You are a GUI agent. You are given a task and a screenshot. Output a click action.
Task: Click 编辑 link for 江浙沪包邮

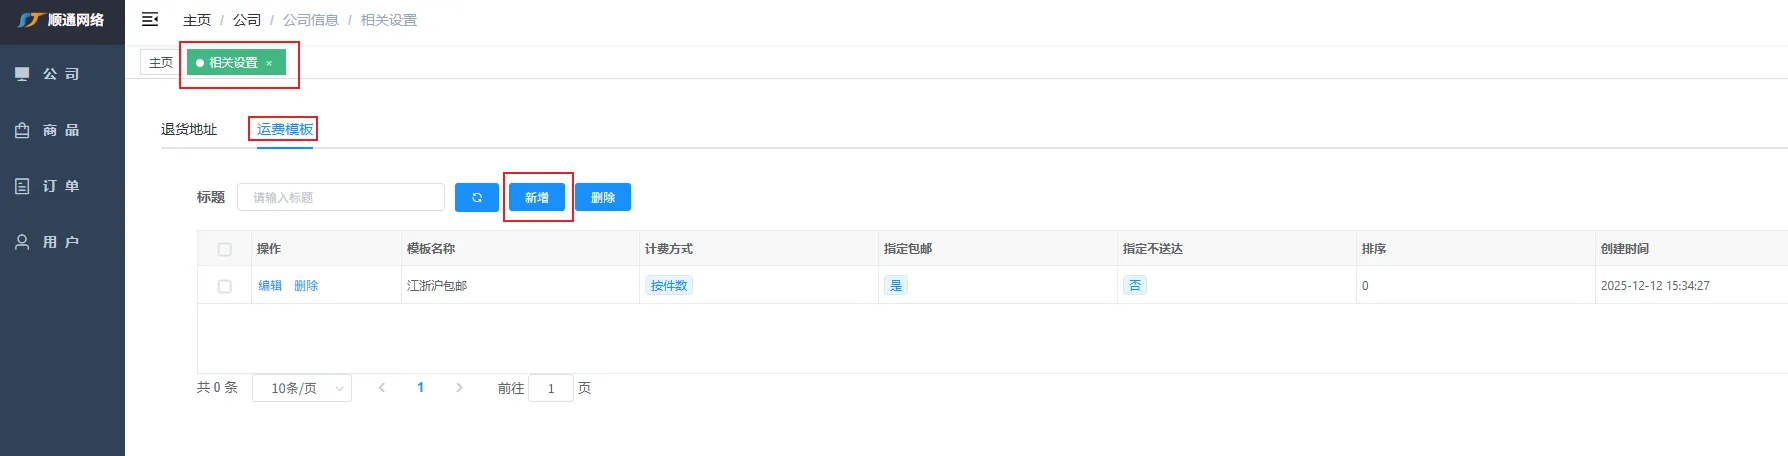pyautogui.click(x=270, y=286)
